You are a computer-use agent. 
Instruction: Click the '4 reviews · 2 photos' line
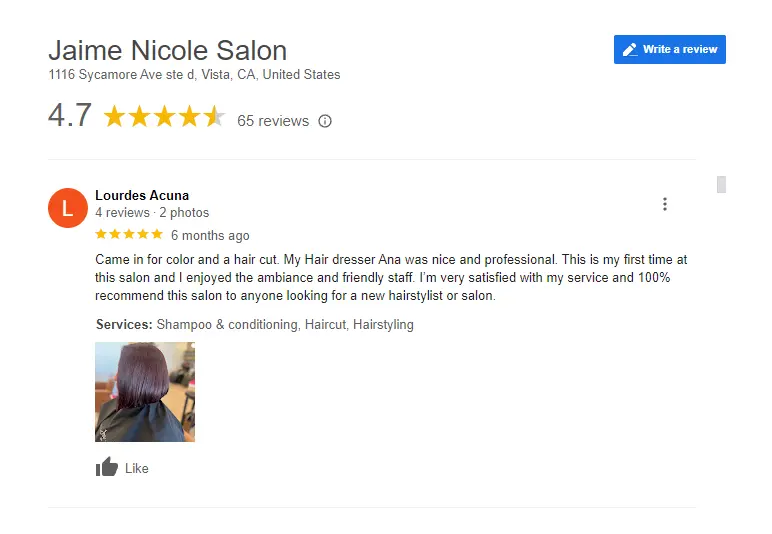click(152, 213)
